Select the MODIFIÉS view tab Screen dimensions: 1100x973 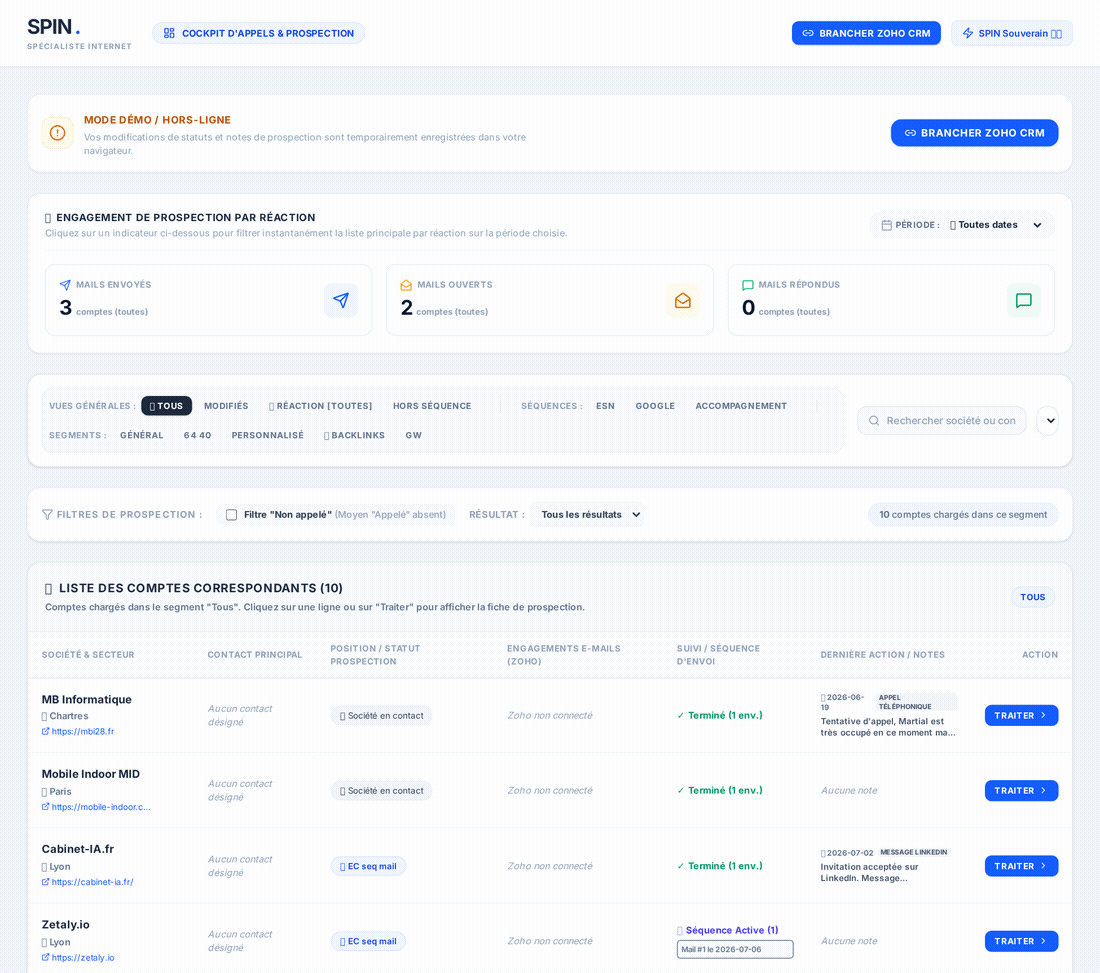(x=226, y=405)
